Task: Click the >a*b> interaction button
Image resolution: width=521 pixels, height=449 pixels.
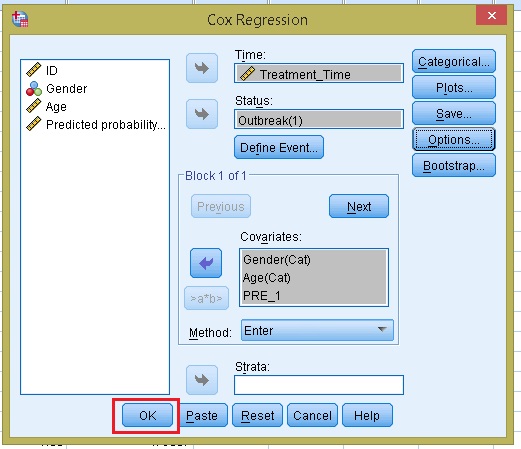Action: pos(206,298)
